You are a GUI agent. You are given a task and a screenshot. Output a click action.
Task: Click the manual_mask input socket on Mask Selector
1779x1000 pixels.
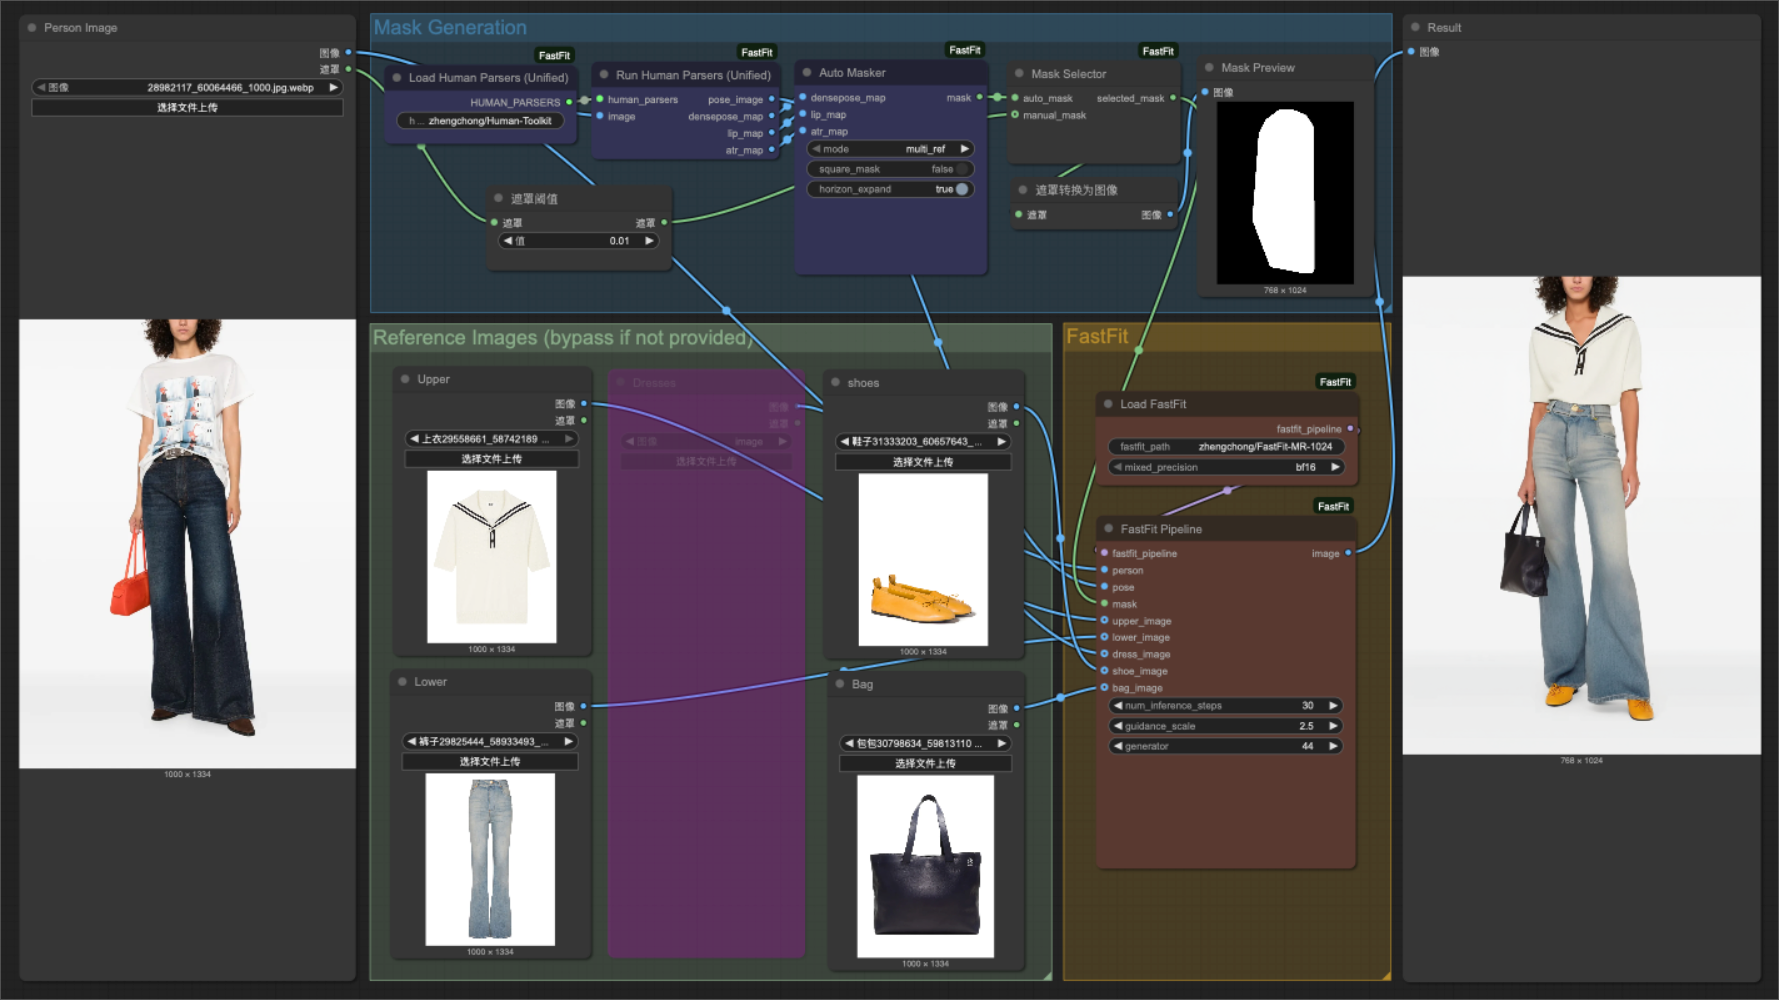pyautogui.click(x=1015, y=115)
